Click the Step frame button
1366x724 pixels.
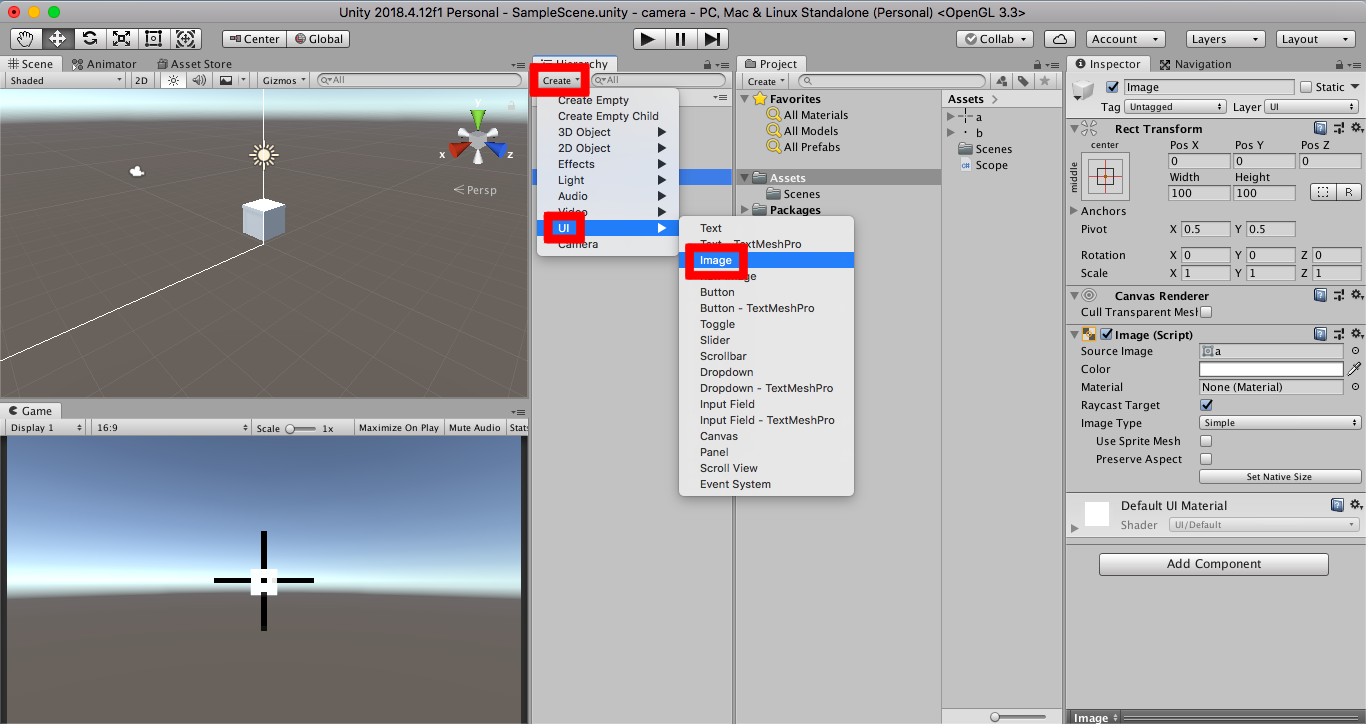click(711, 39)
